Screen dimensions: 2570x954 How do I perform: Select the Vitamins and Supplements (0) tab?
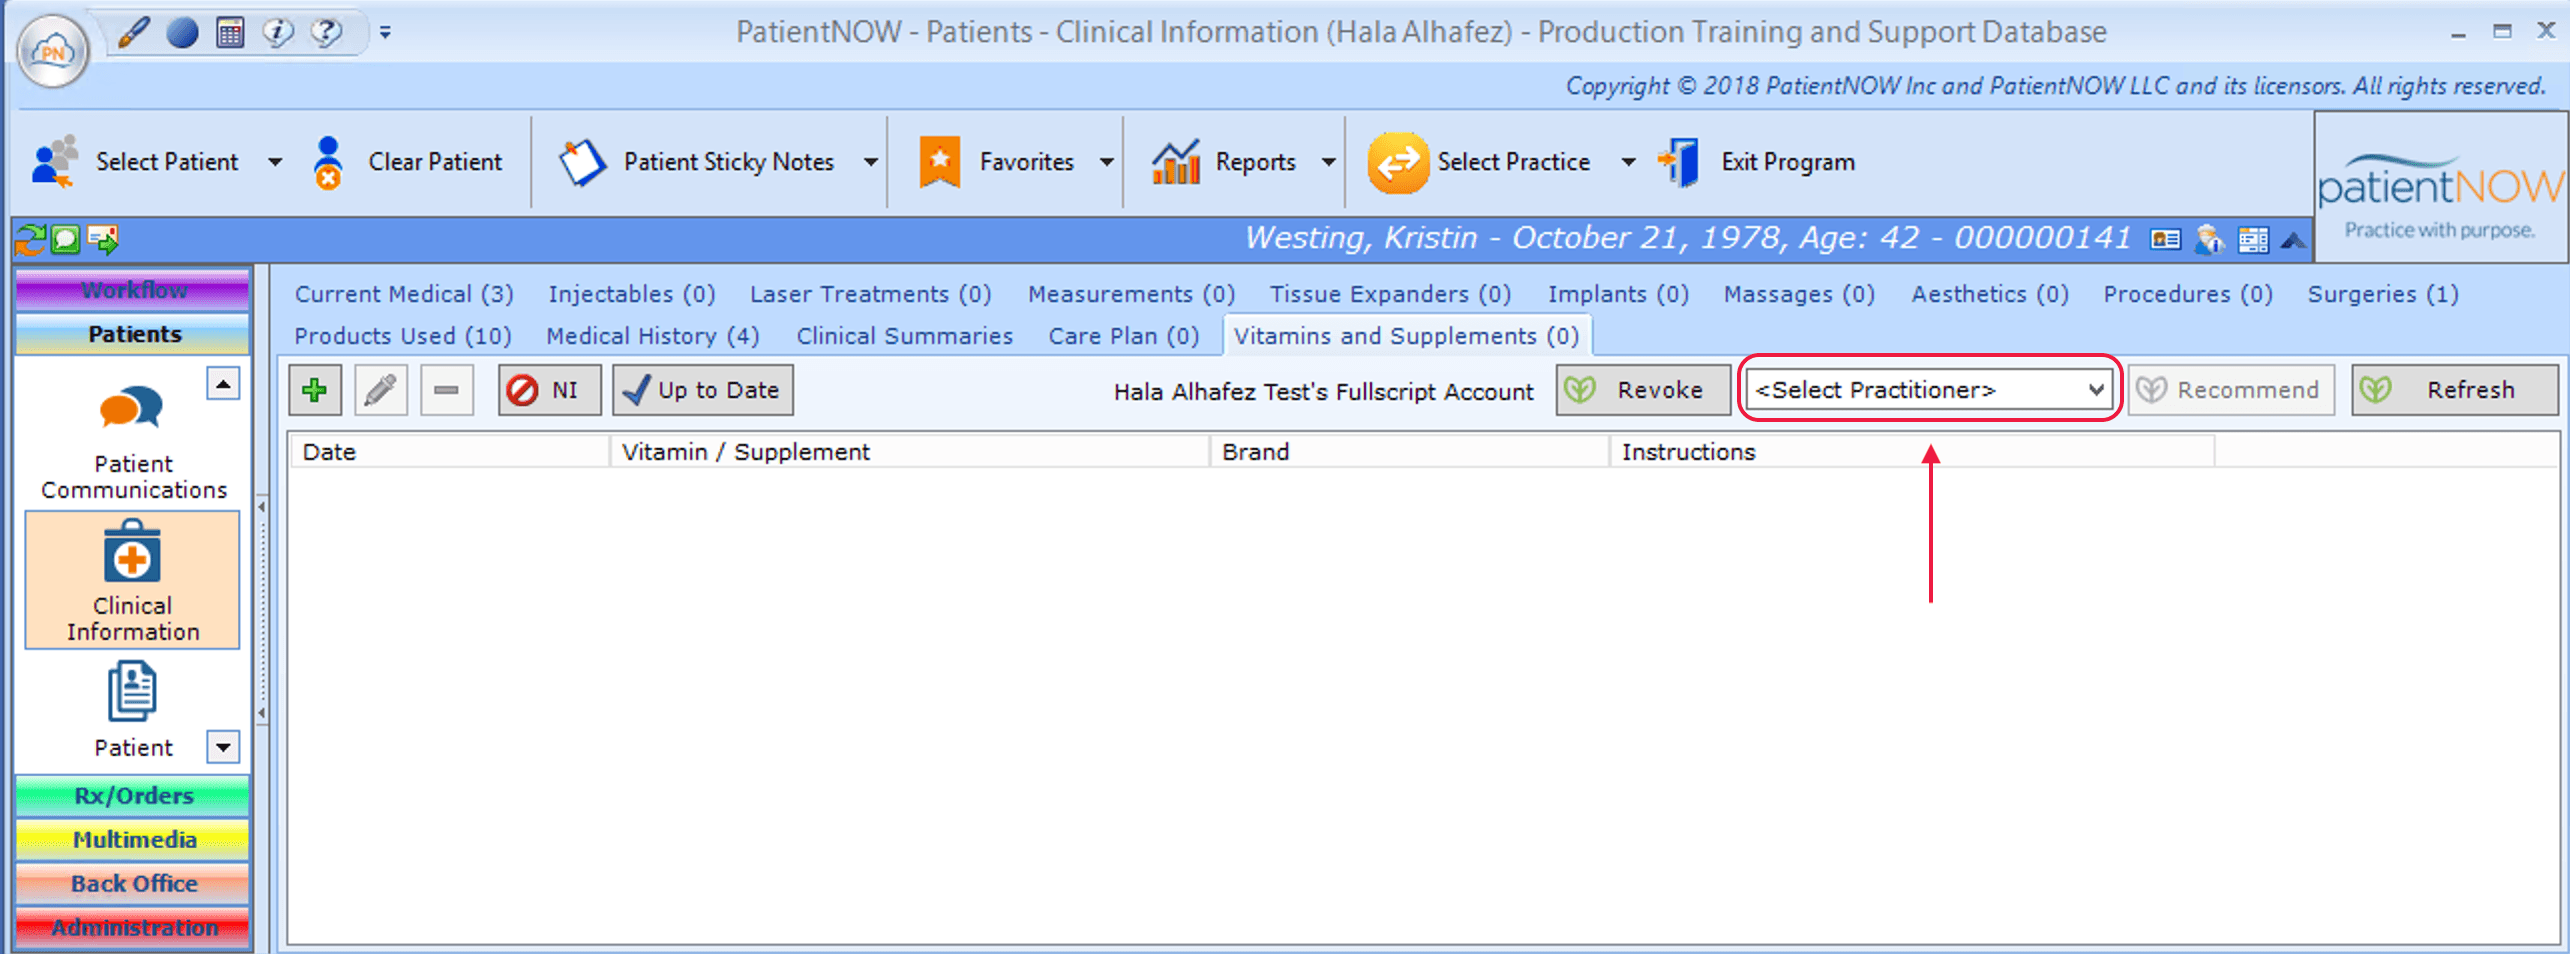[1406, 336]
